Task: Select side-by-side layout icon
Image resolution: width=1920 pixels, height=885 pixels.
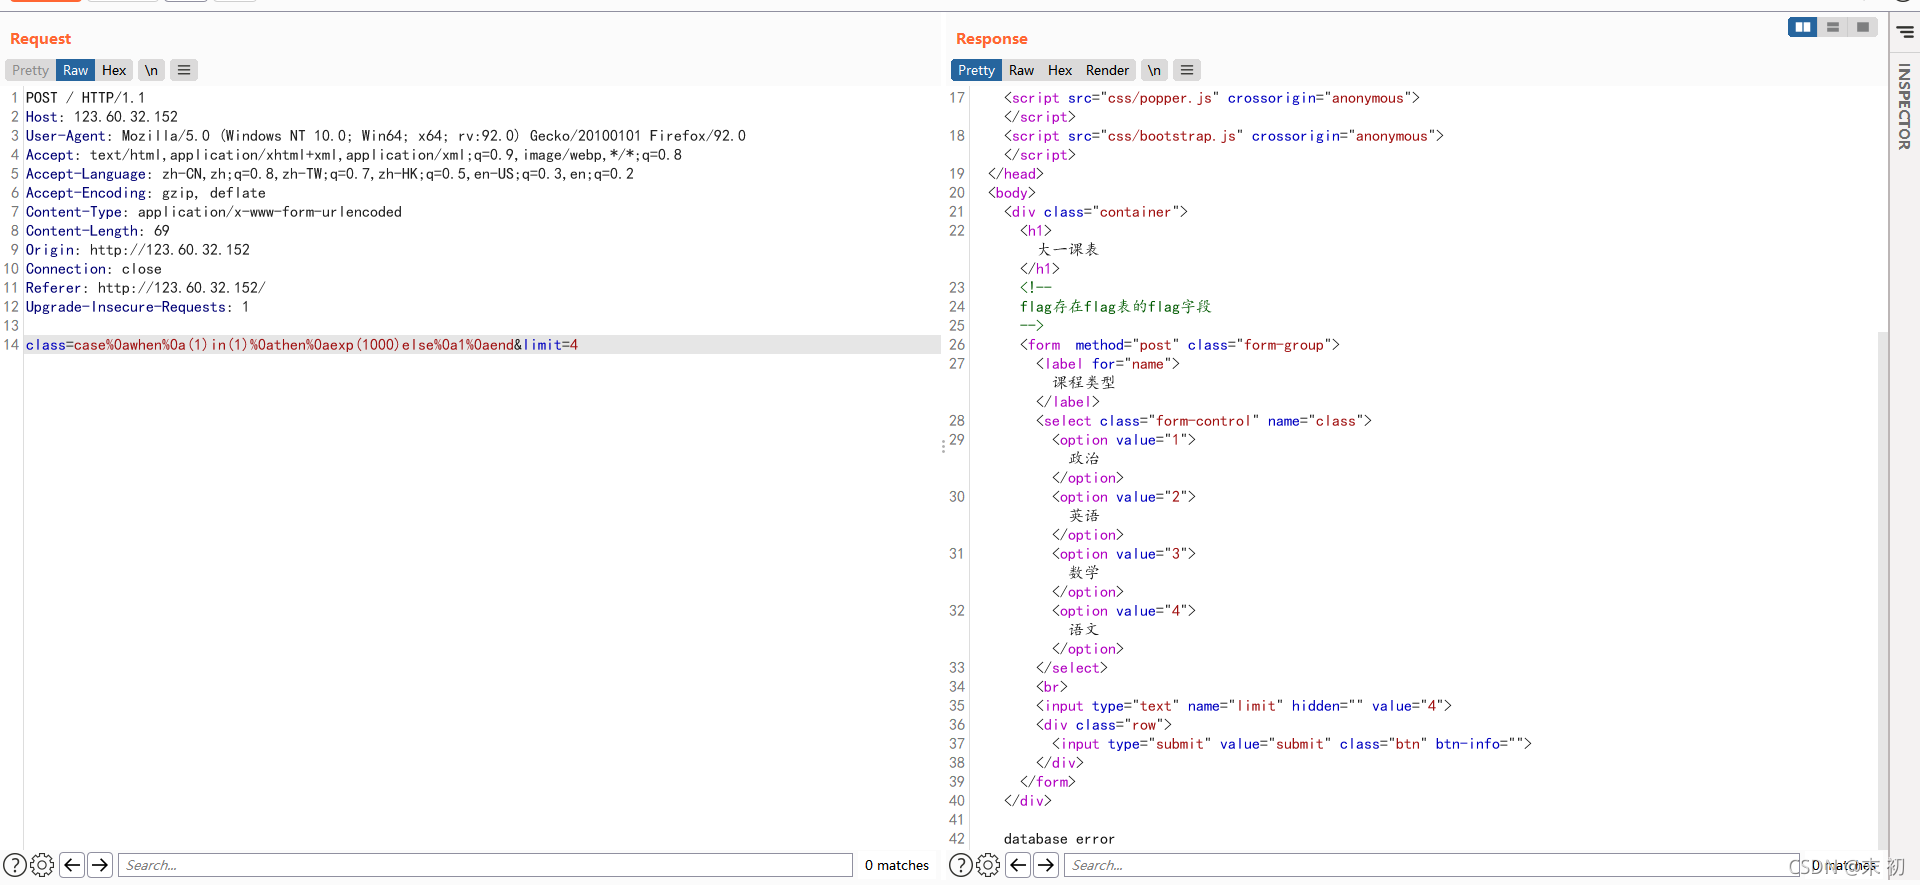Action: (1803, 27)
